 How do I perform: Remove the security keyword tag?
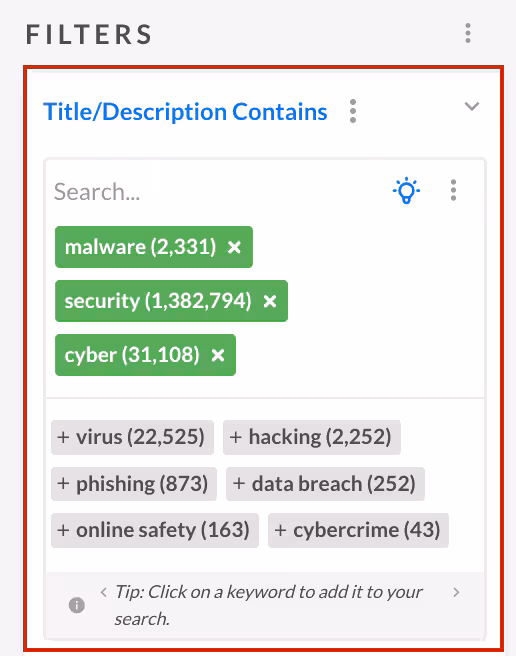270,301
